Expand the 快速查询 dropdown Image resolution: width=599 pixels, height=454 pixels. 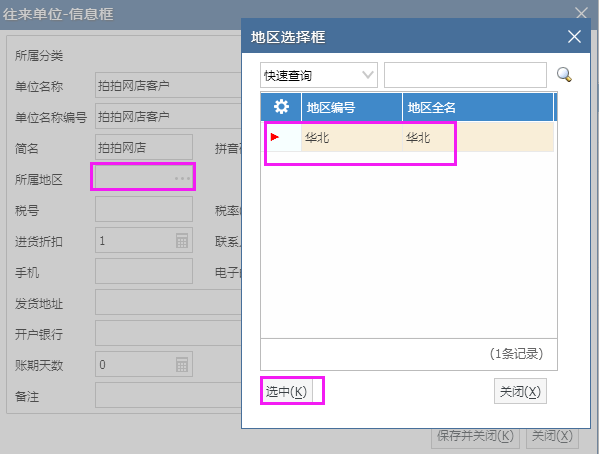(x=368, y=75)
